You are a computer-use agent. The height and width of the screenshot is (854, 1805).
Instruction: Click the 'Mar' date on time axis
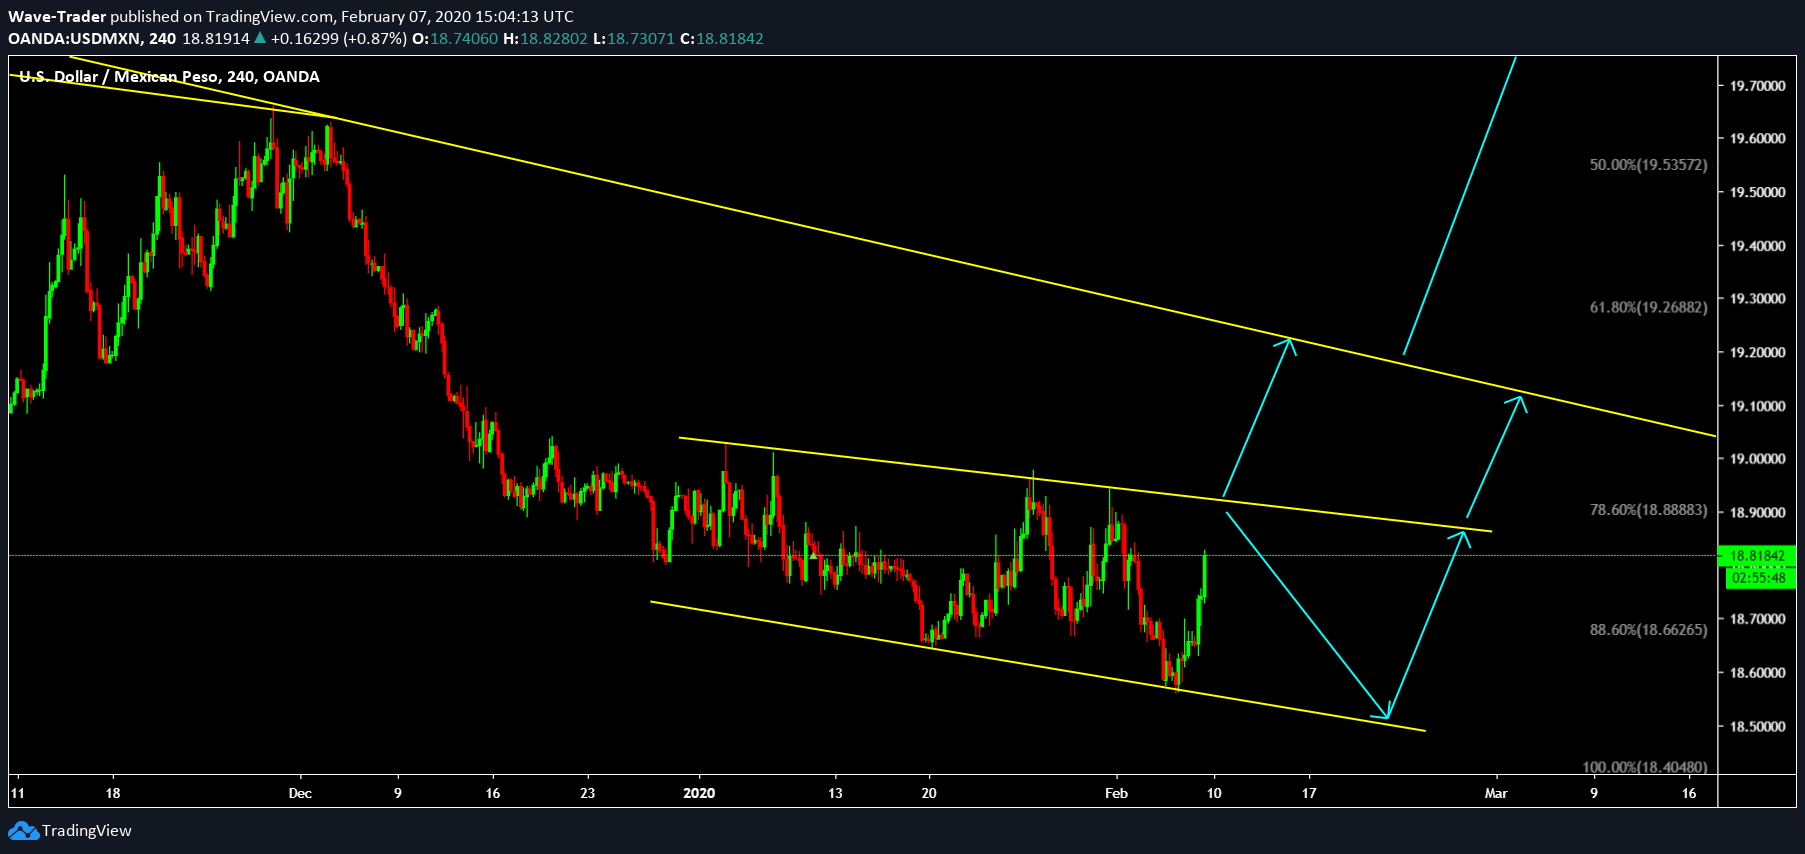point(1496,793)
